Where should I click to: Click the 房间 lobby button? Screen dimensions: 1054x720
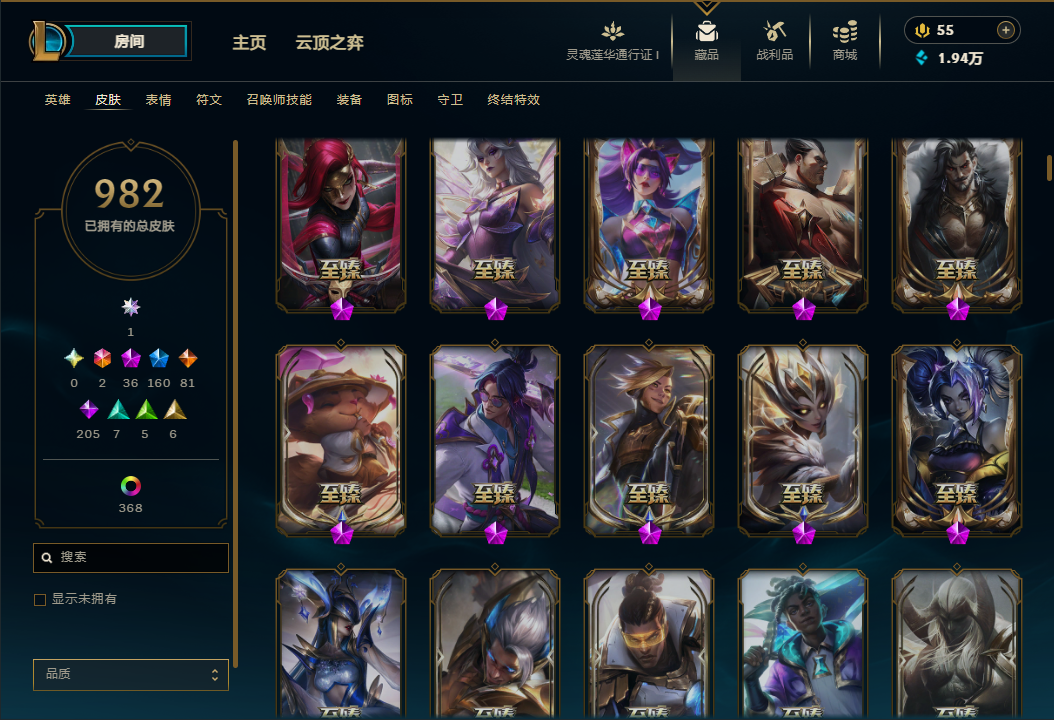click(128, 41)
